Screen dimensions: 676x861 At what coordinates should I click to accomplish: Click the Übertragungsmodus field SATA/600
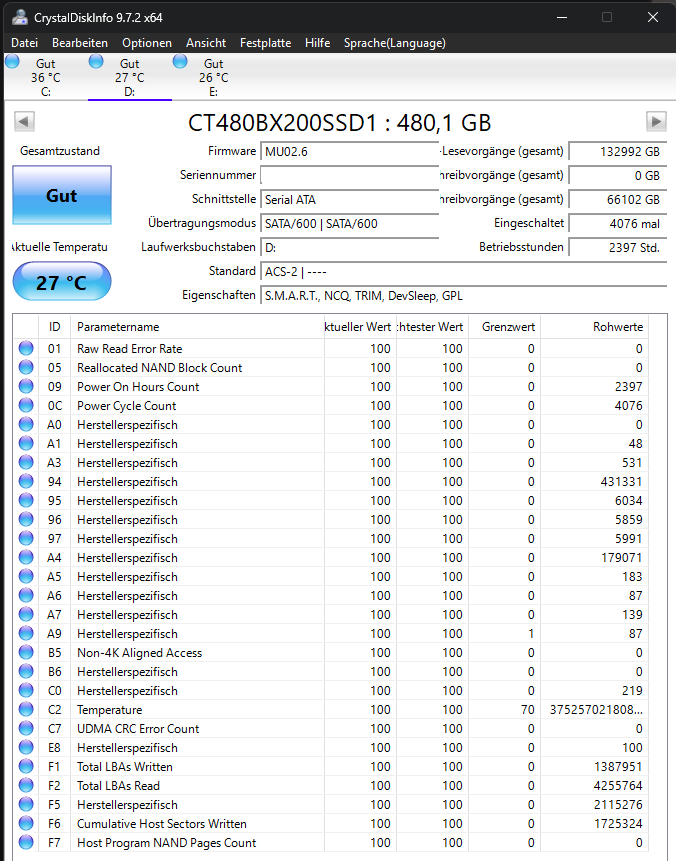coord(350,223)
